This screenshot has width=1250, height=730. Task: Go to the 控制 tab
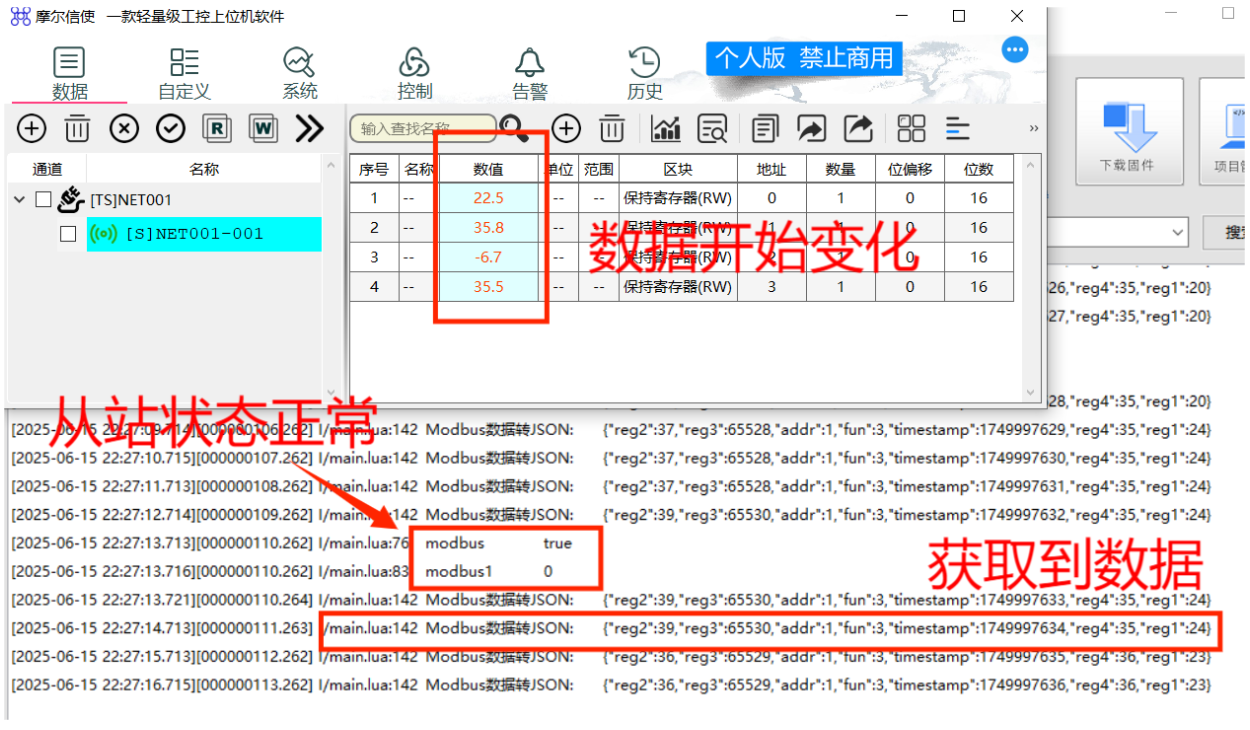[414, 73]
